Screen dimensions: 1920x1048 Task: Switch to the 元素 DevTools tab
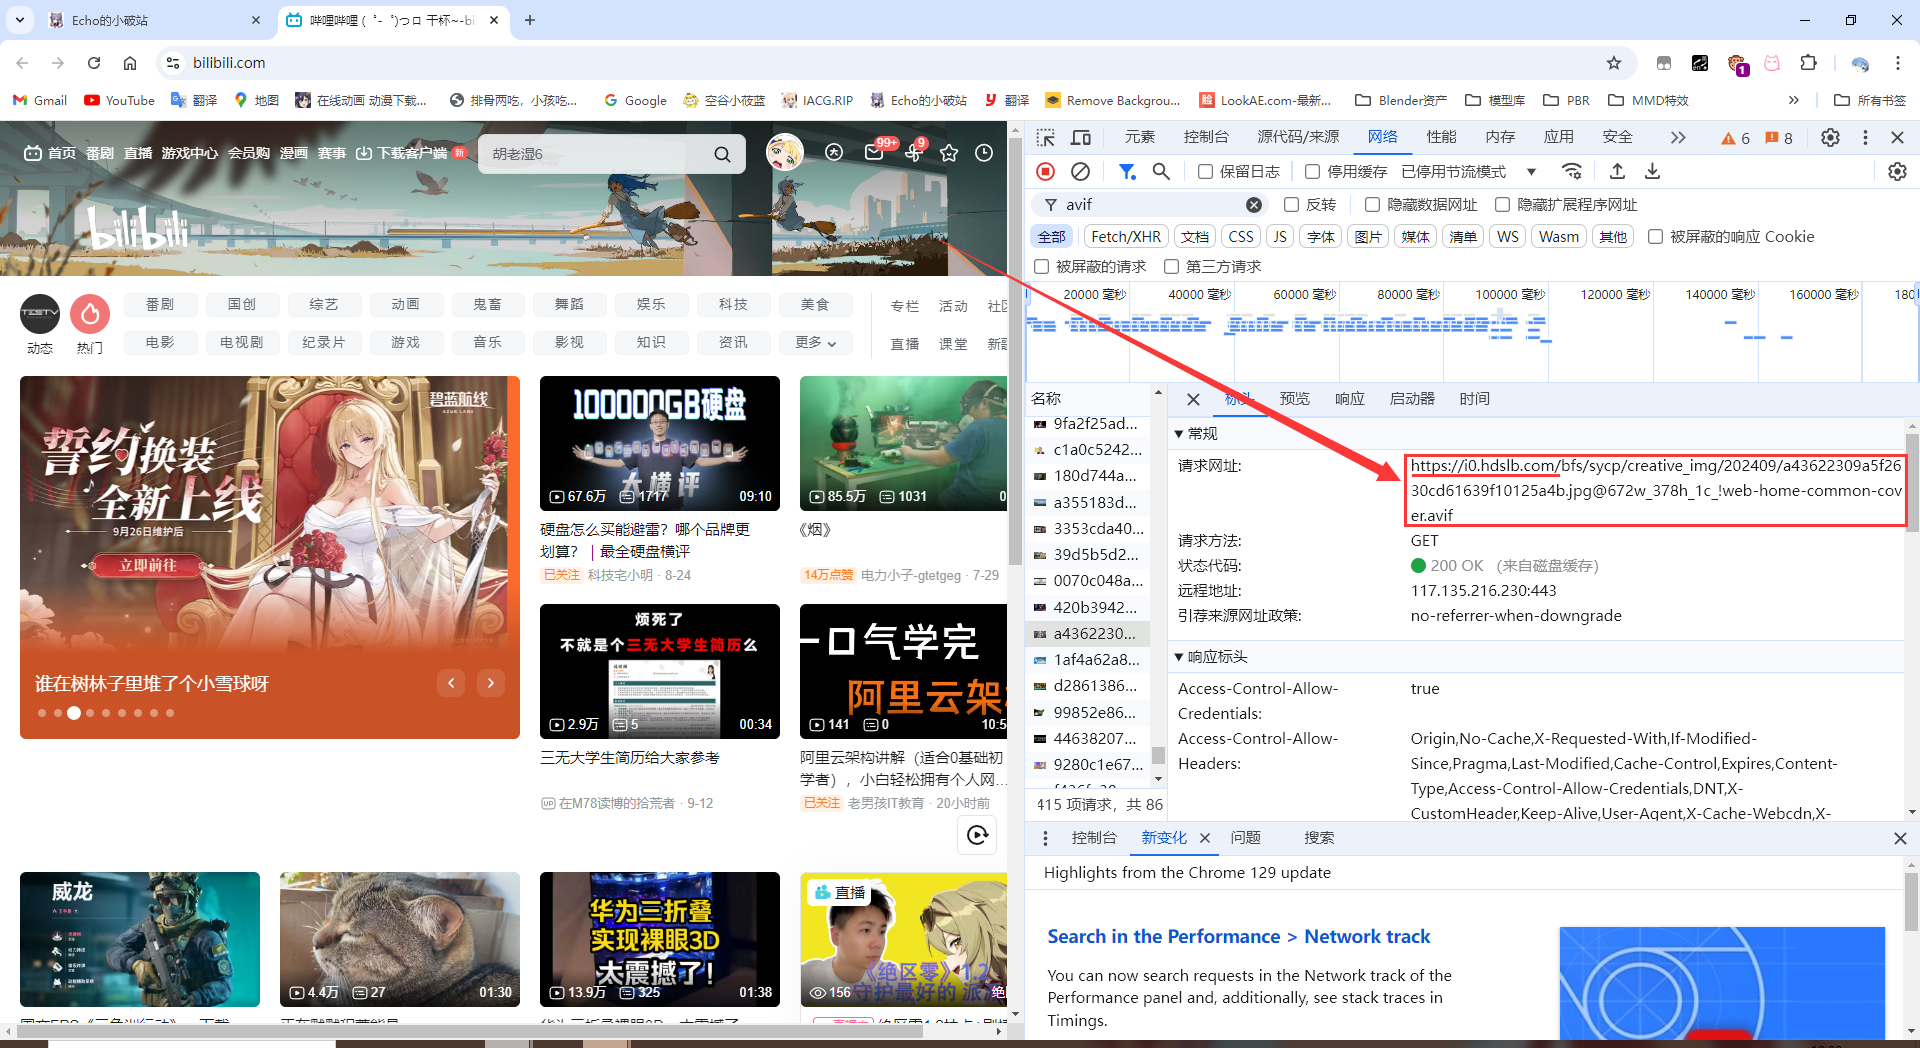1139,137
